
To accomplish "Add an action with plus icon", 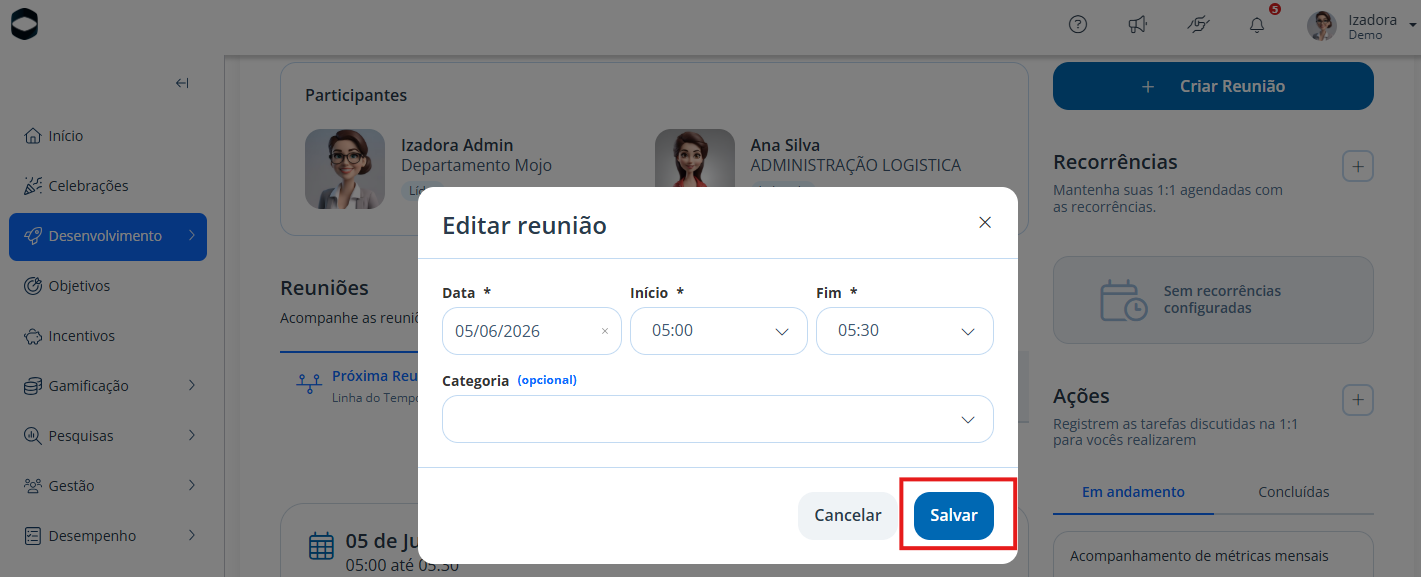I will 1357,400.
